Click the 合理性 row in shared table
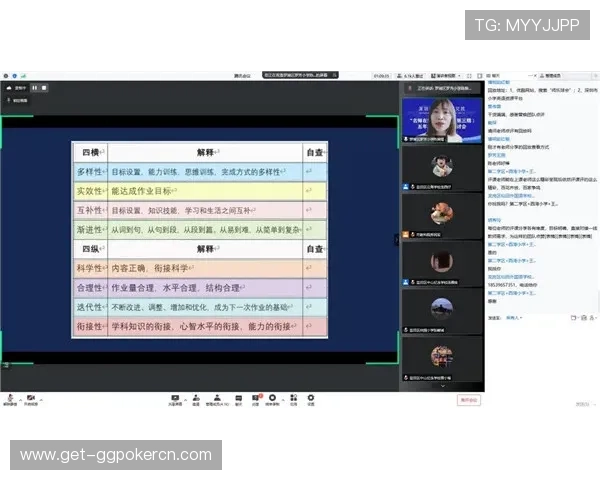The width and height of the screenshot is (600, 480). tap(200, 288)
